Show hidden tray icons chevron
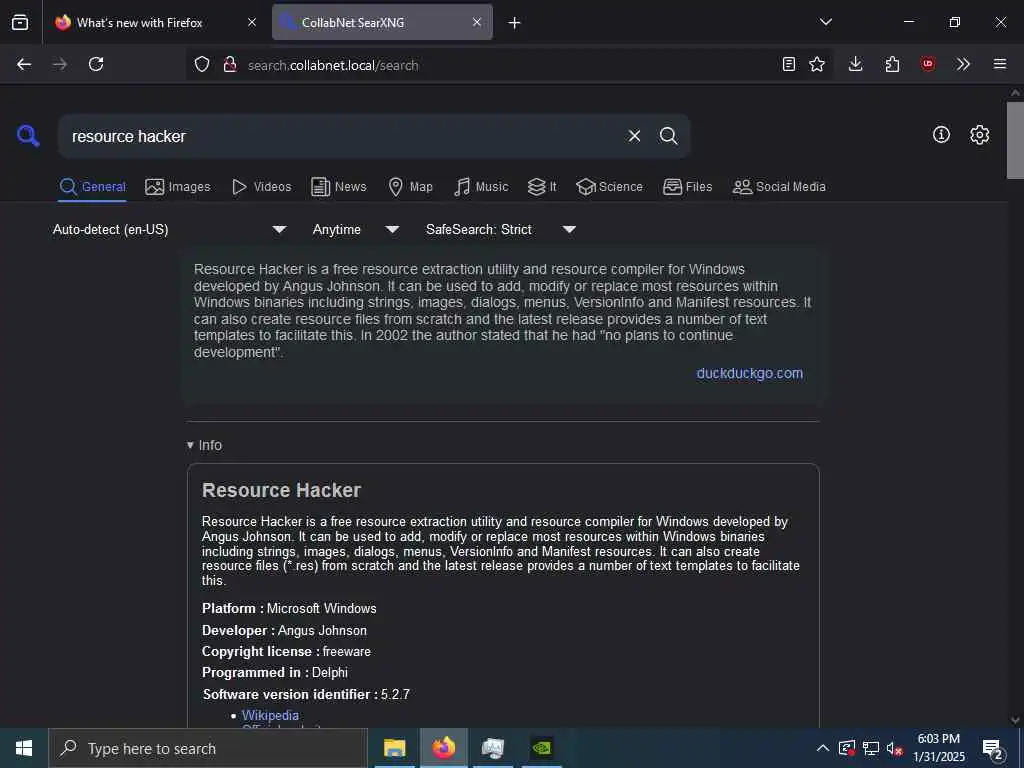 823,748
